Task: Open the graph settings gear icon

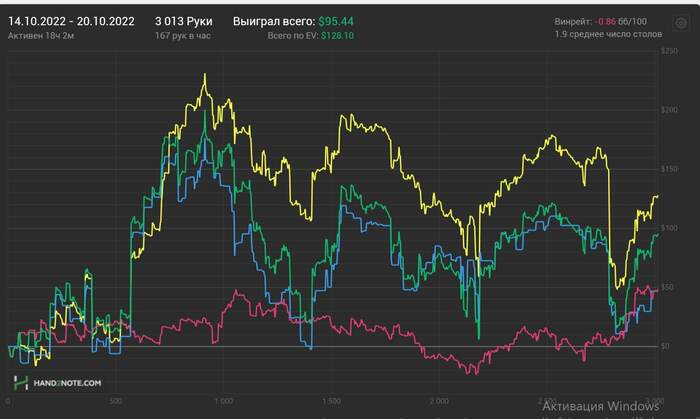Action: coord(681,23)
